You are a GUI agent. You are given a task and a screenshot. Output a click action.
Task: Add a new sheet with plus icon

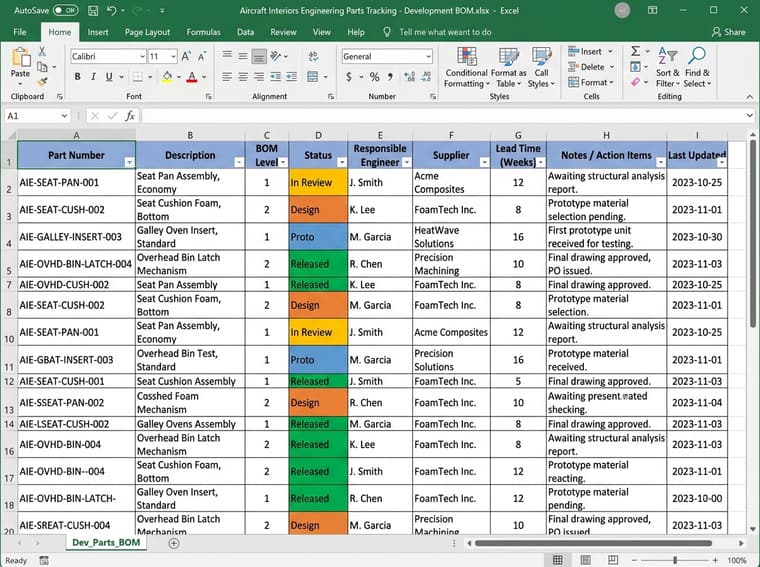click(x=174, y=543)
